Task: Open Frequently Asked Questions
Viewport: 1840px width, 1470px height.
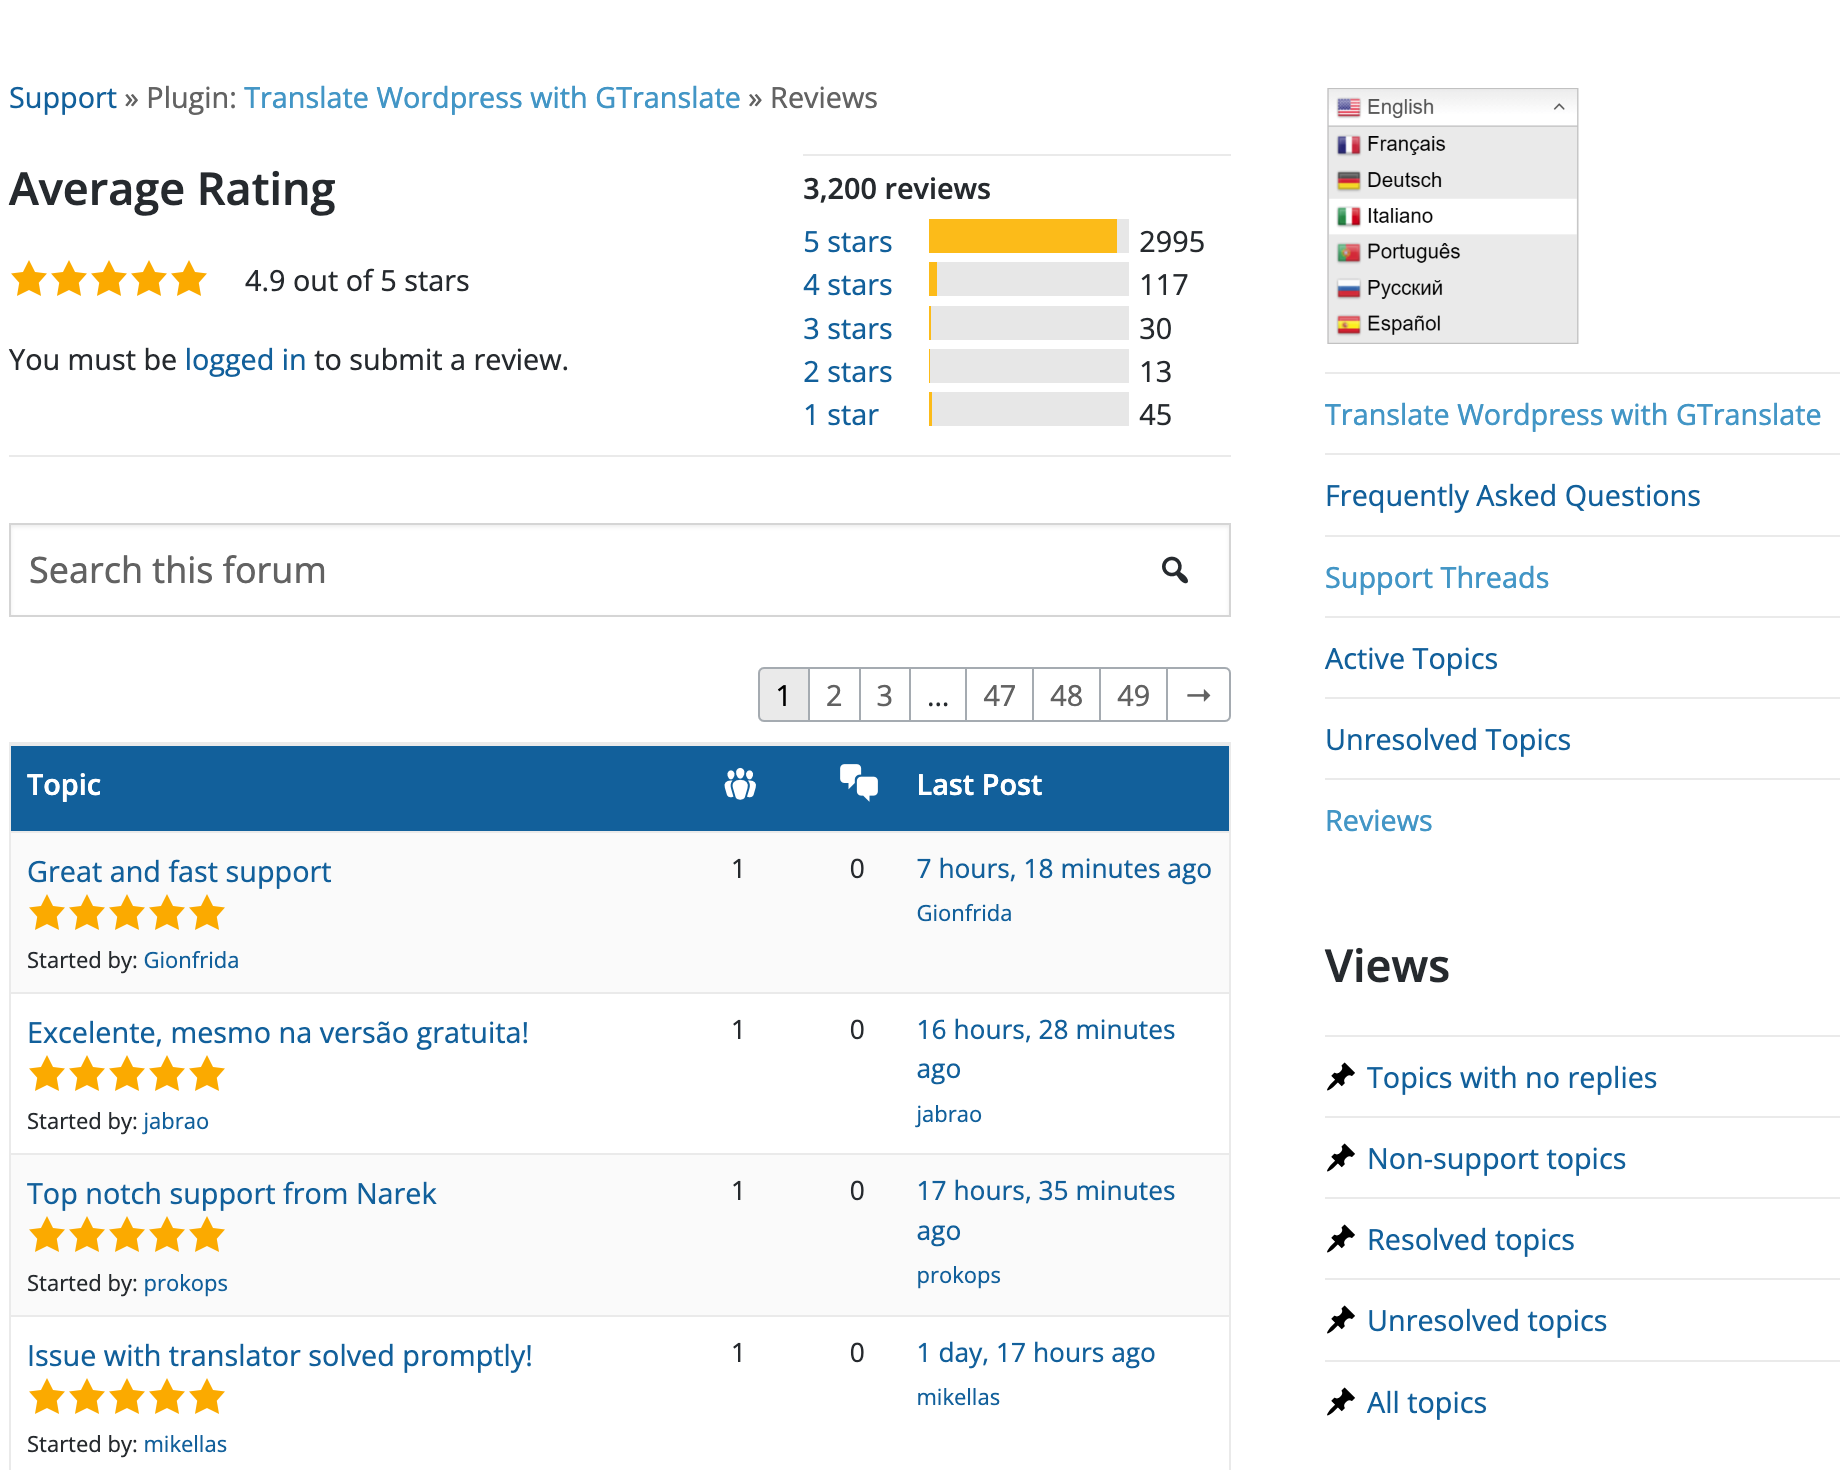Action: point(1512,496)
